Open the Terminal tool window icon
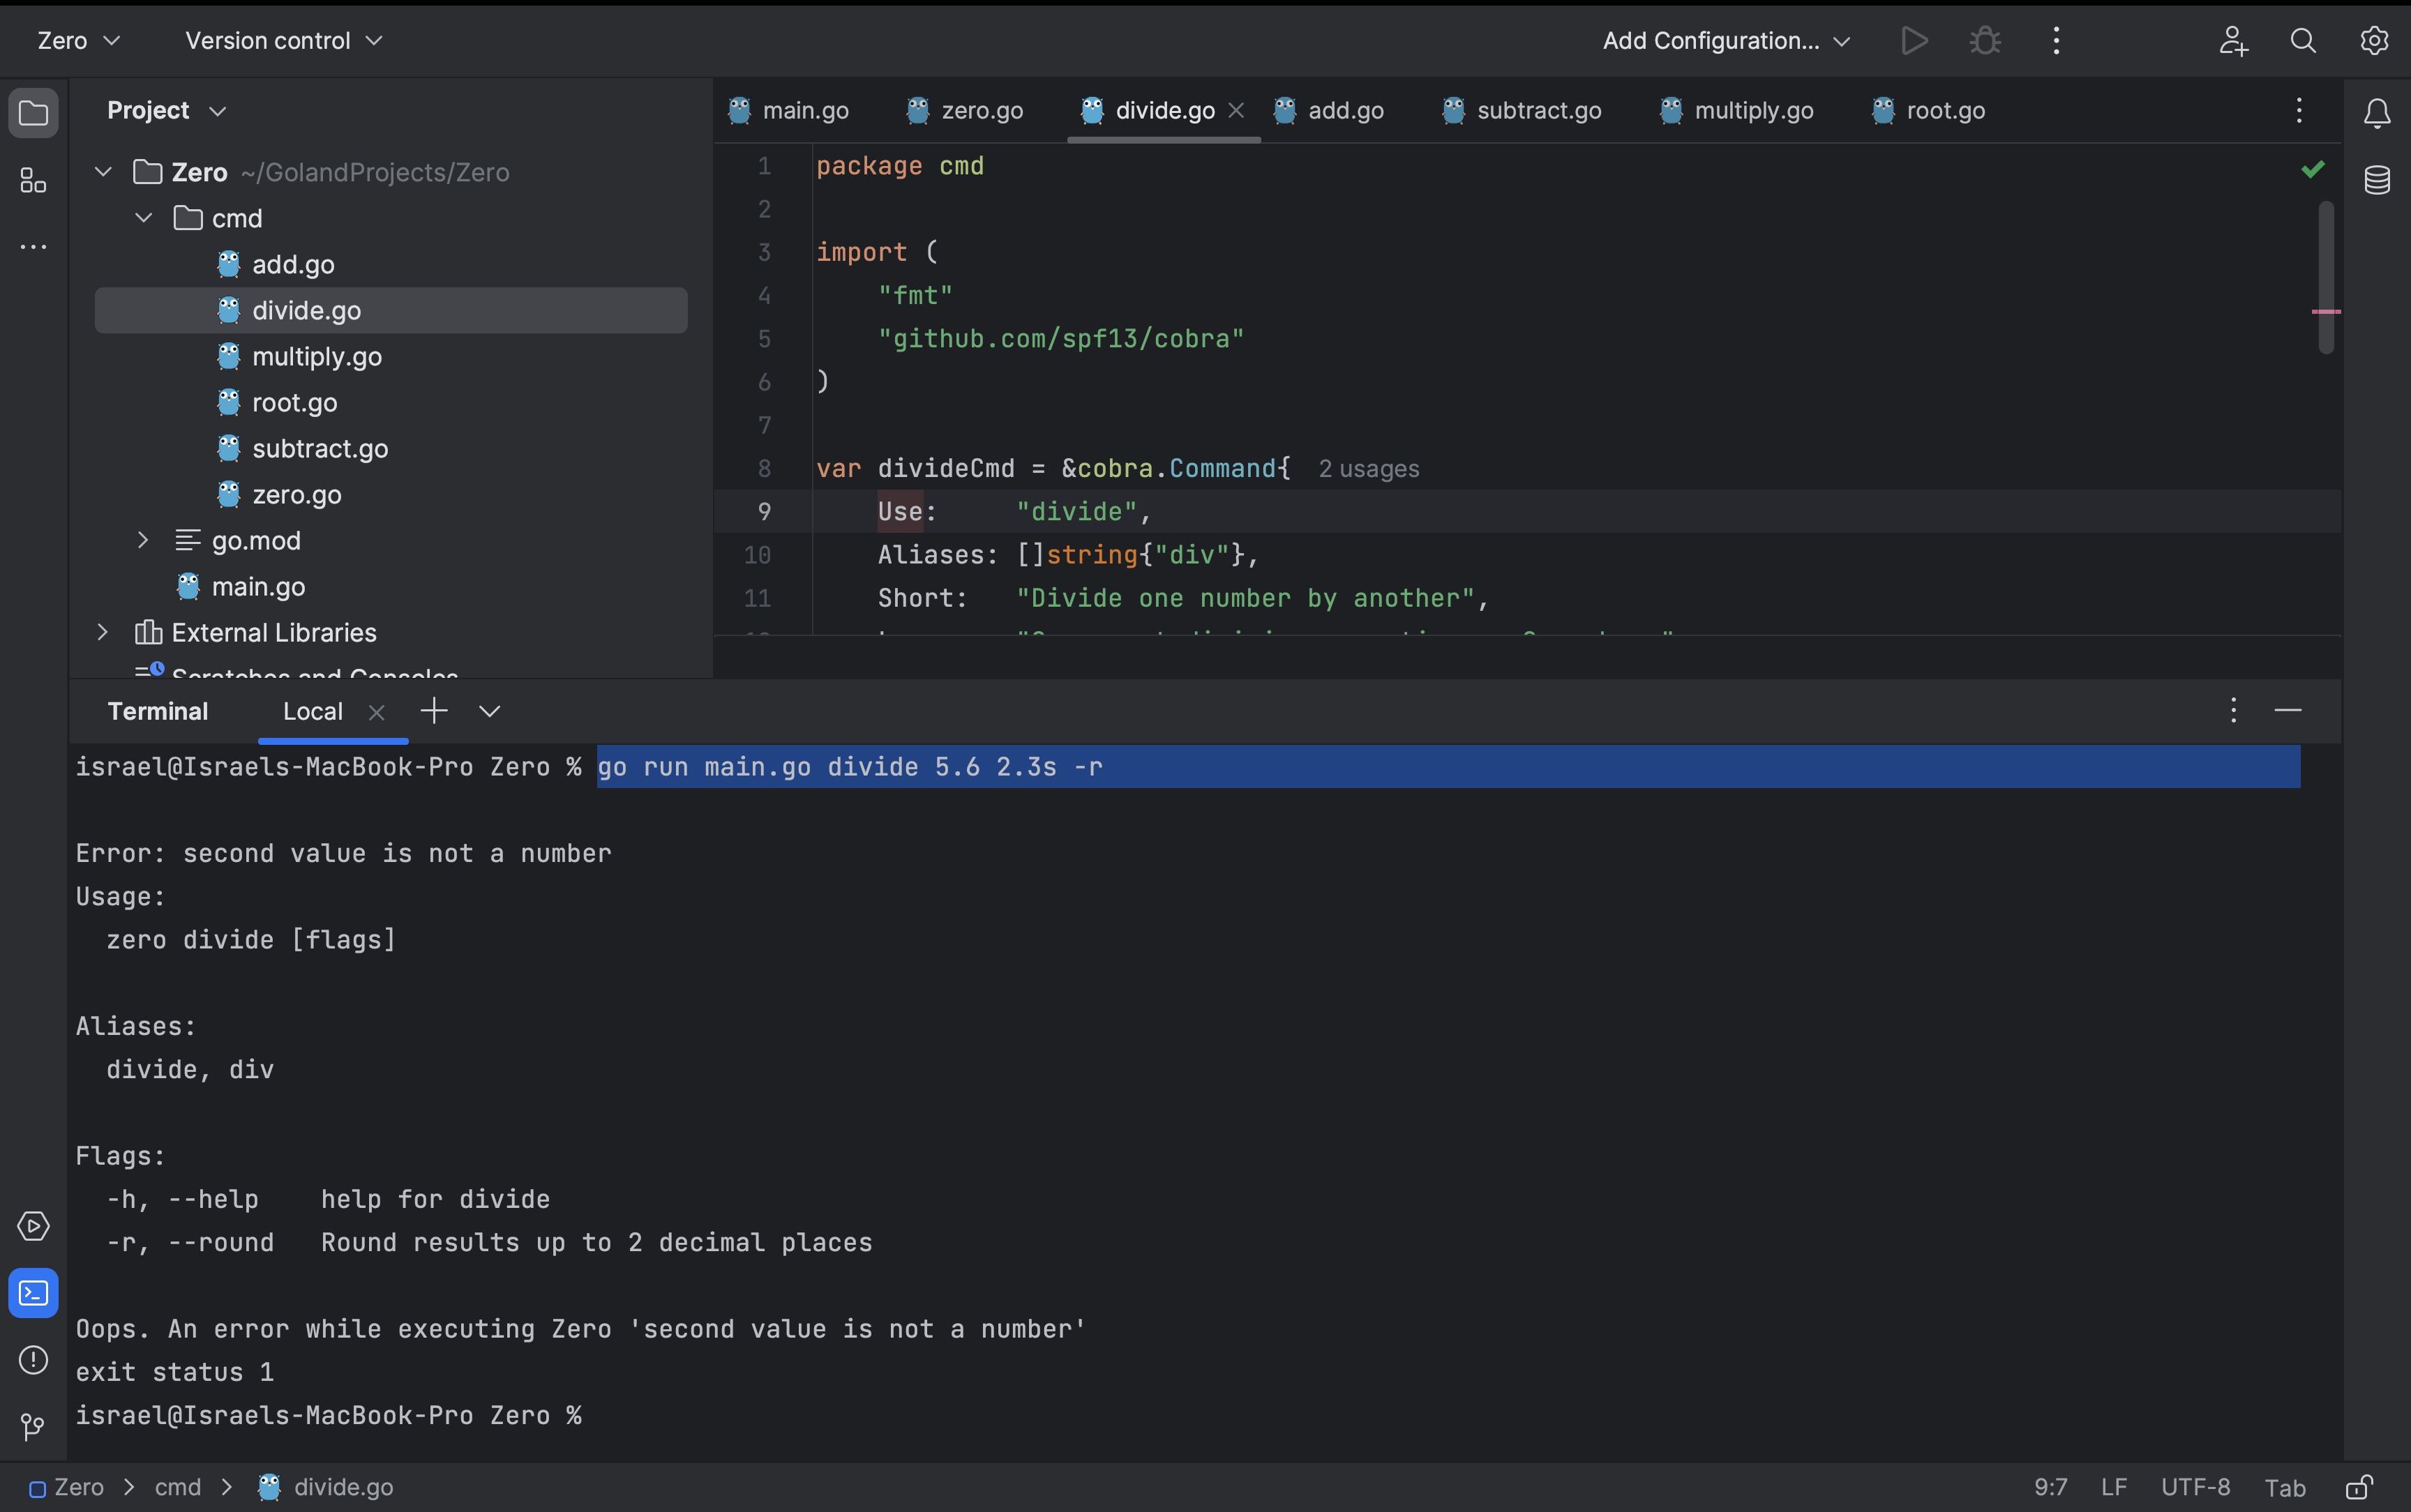The image size is (2411, 1512). (x=33, y=1292)
